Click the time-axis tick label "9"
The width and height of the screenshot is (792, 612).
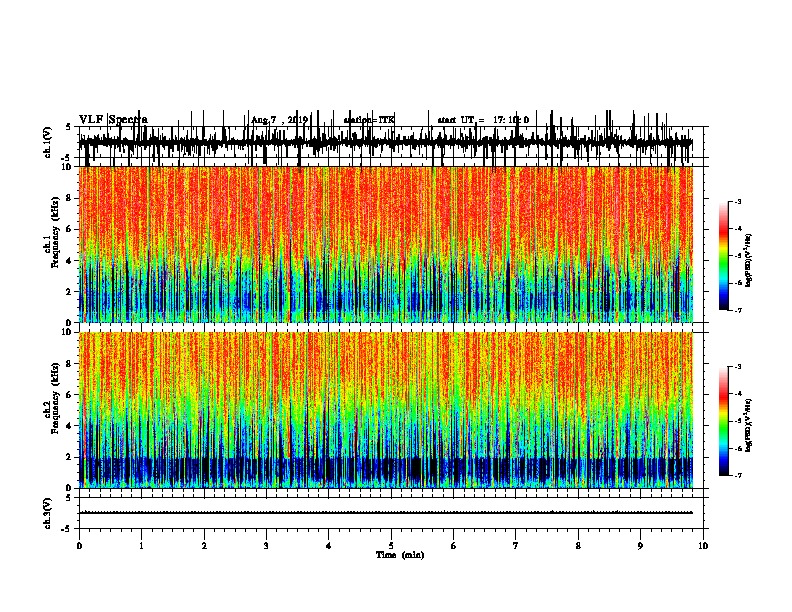(x=640, y=546)
